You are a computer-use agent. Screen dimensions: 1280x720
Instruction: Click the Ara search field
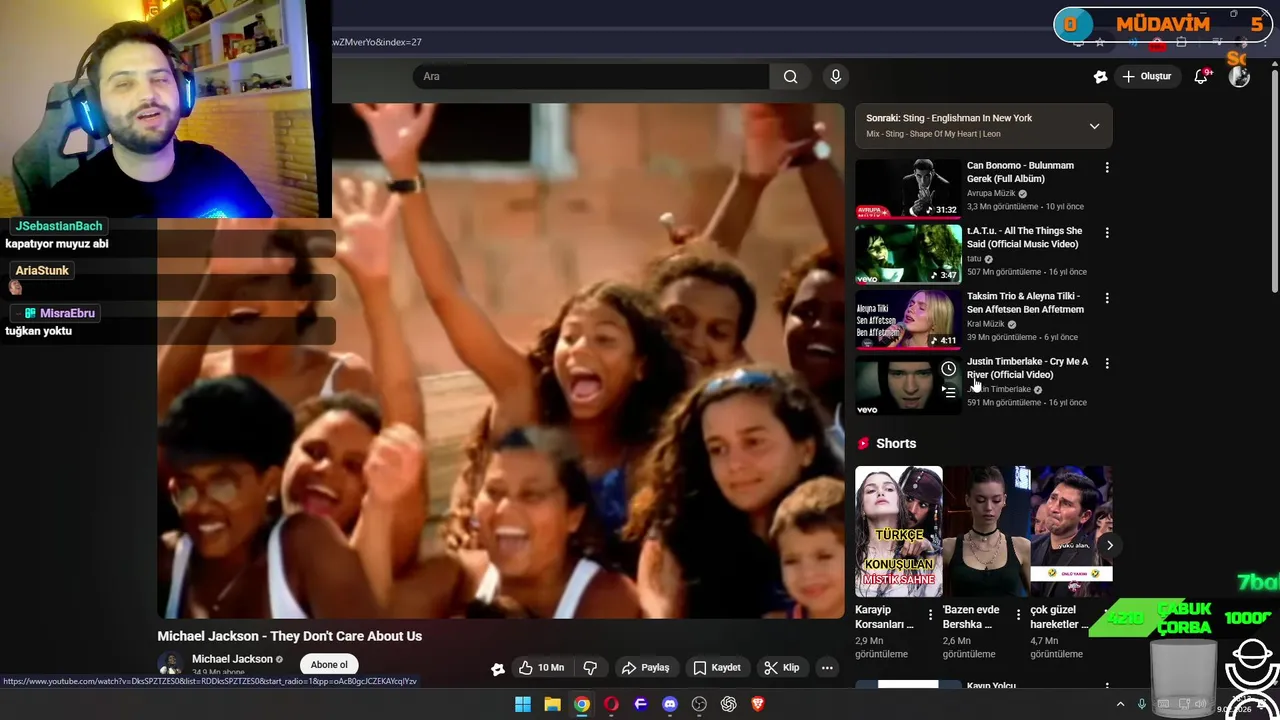(x=591, y=76)
